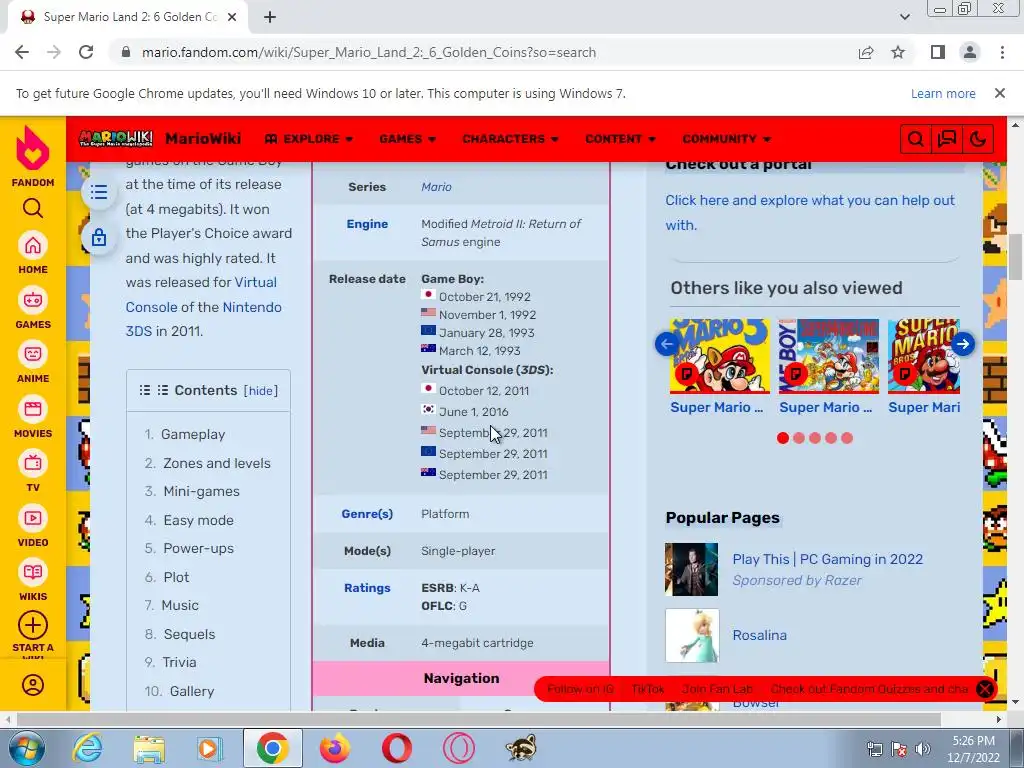Jump to Zones and levels section
This screenshot has height=768, width=1024.
point(217,463)
